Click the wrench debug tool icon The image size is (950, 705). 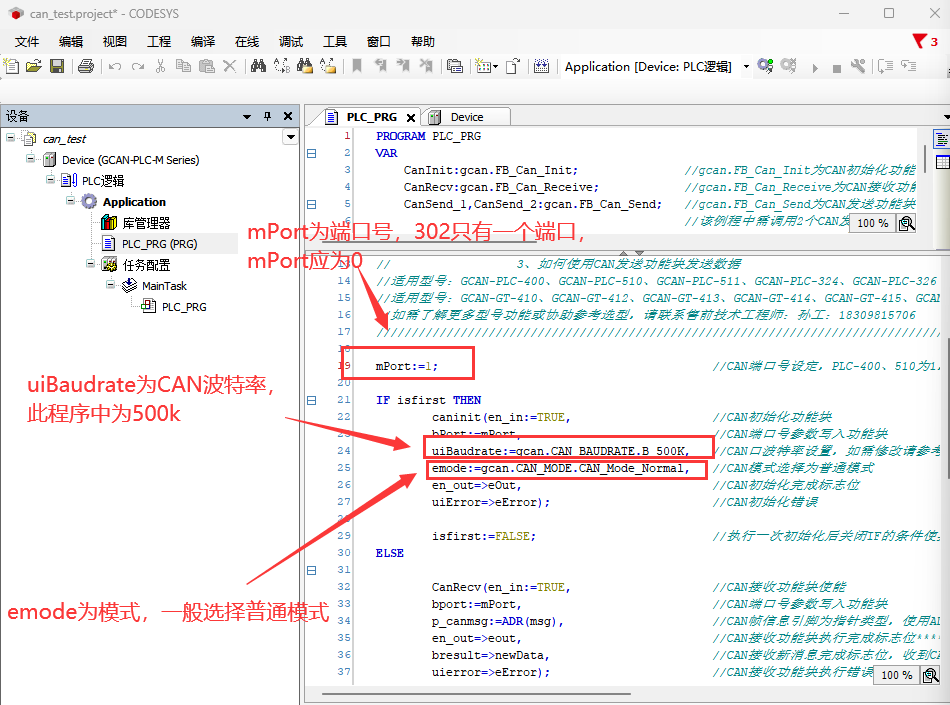858,66
